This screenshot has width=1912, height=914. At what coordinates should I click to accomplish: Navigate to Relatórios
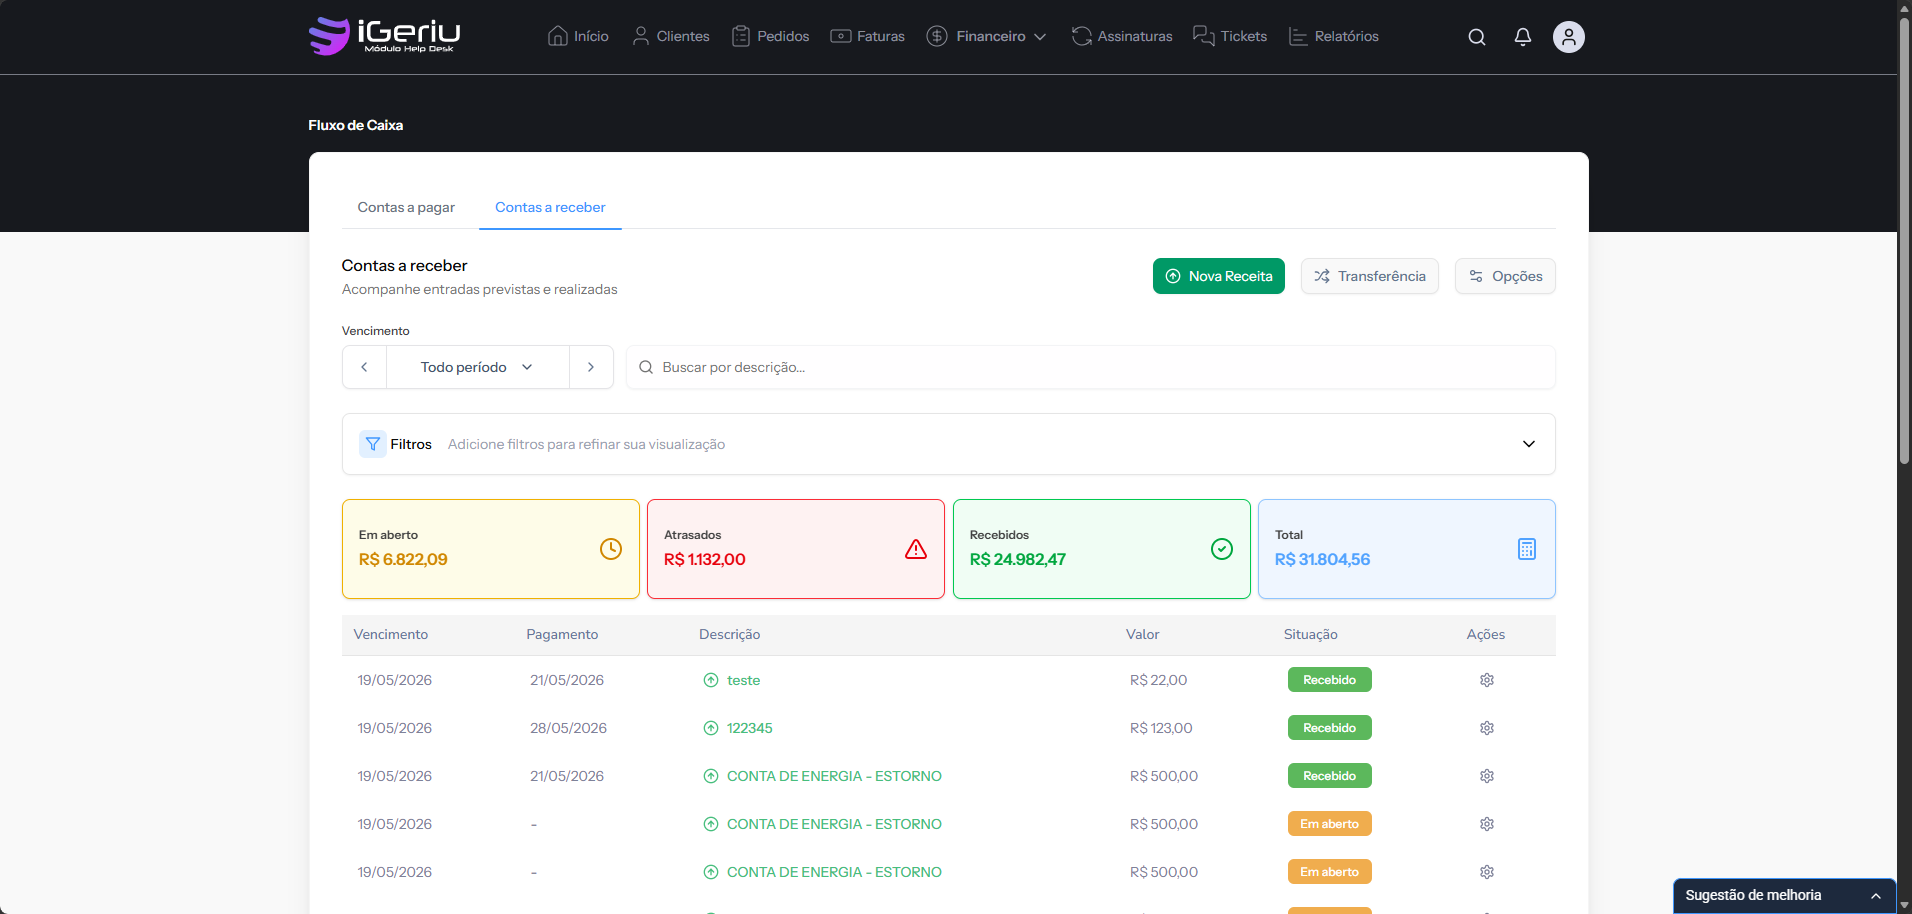tap(1333, 36)
